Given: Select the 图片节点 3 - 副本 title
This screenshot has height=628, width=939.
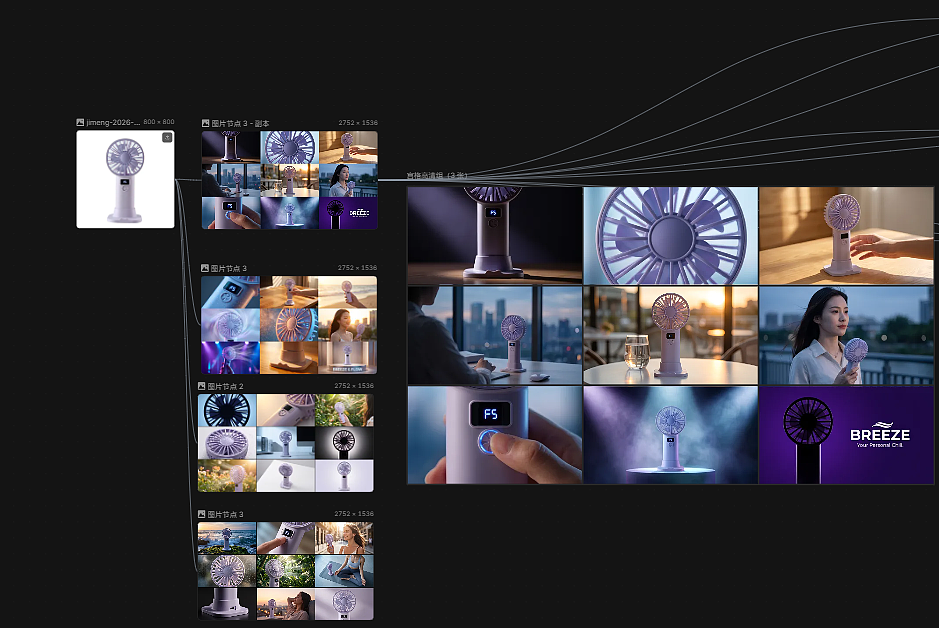Looking at the screenshot, I should 240,123.
